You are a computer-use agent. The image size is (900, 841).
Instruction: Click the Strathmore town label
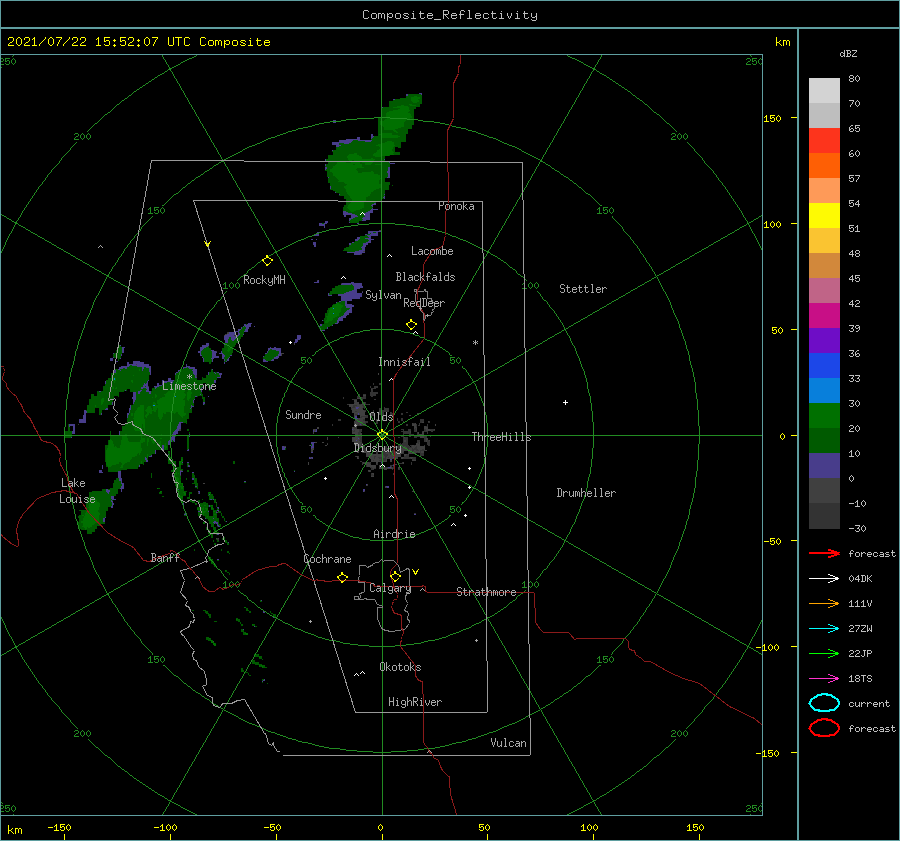[486, 592]
